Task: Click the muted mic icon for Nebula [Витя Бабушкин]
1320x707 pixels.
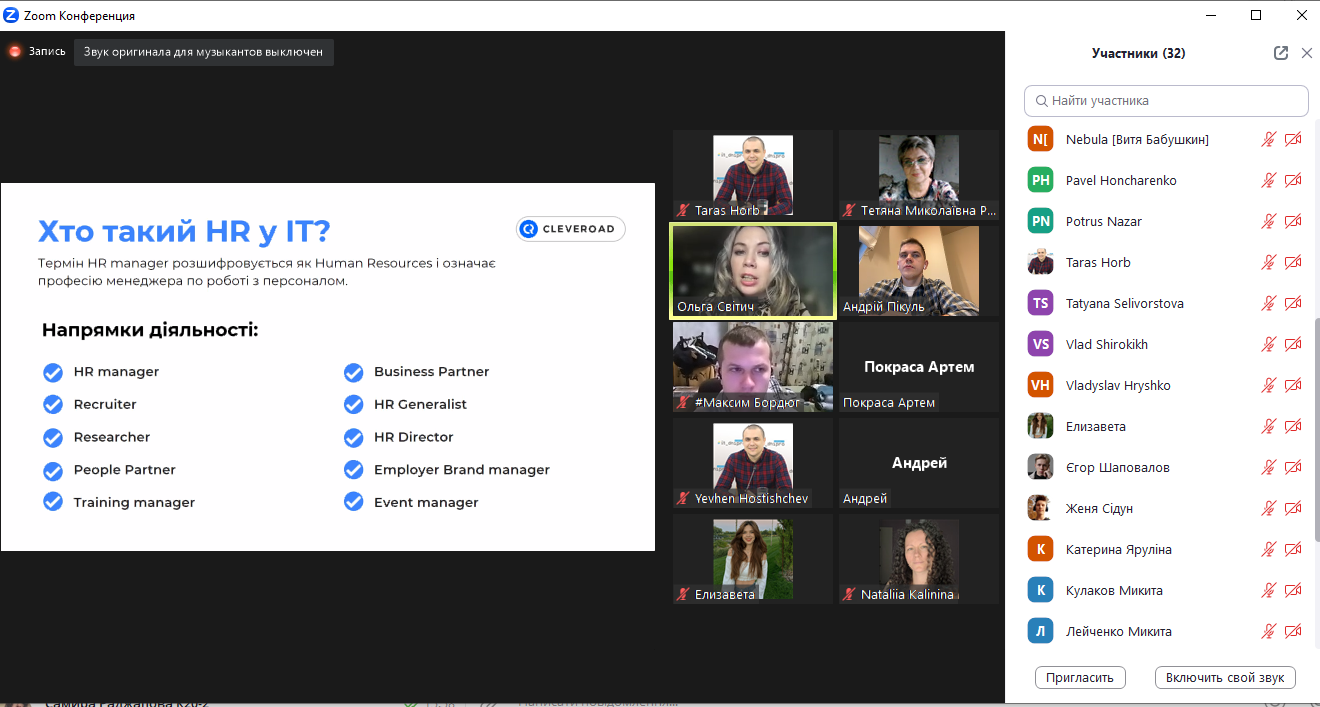Action: point(1268,139)
